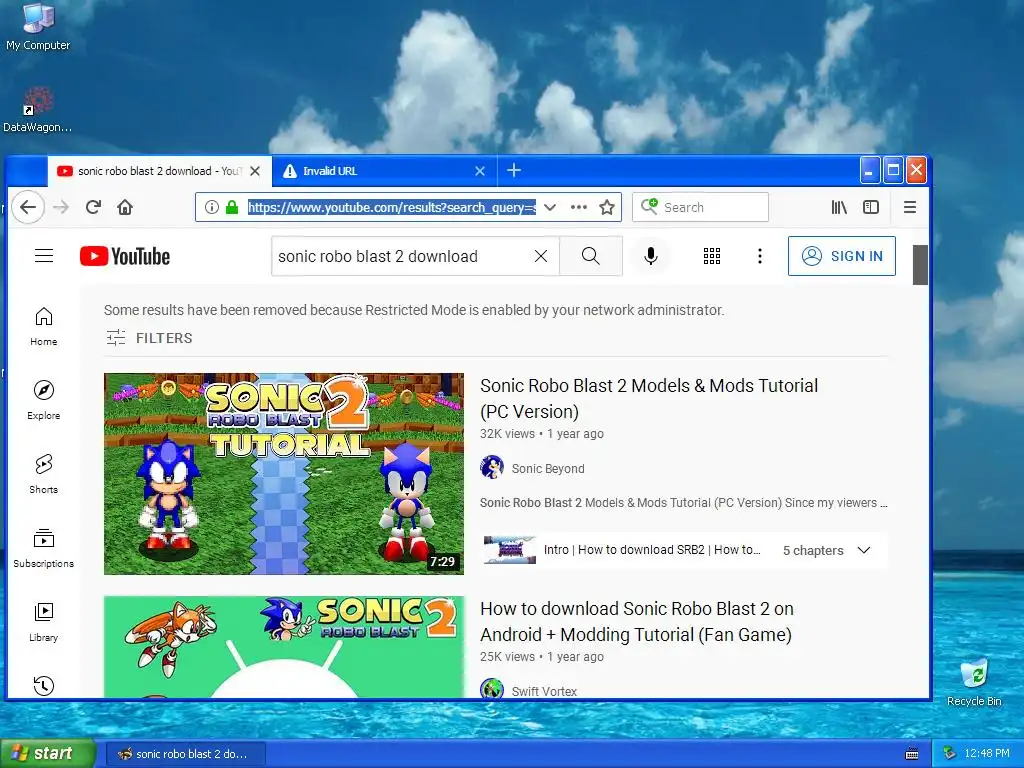Click the YouTube magnifier search button

click(590, 256)
